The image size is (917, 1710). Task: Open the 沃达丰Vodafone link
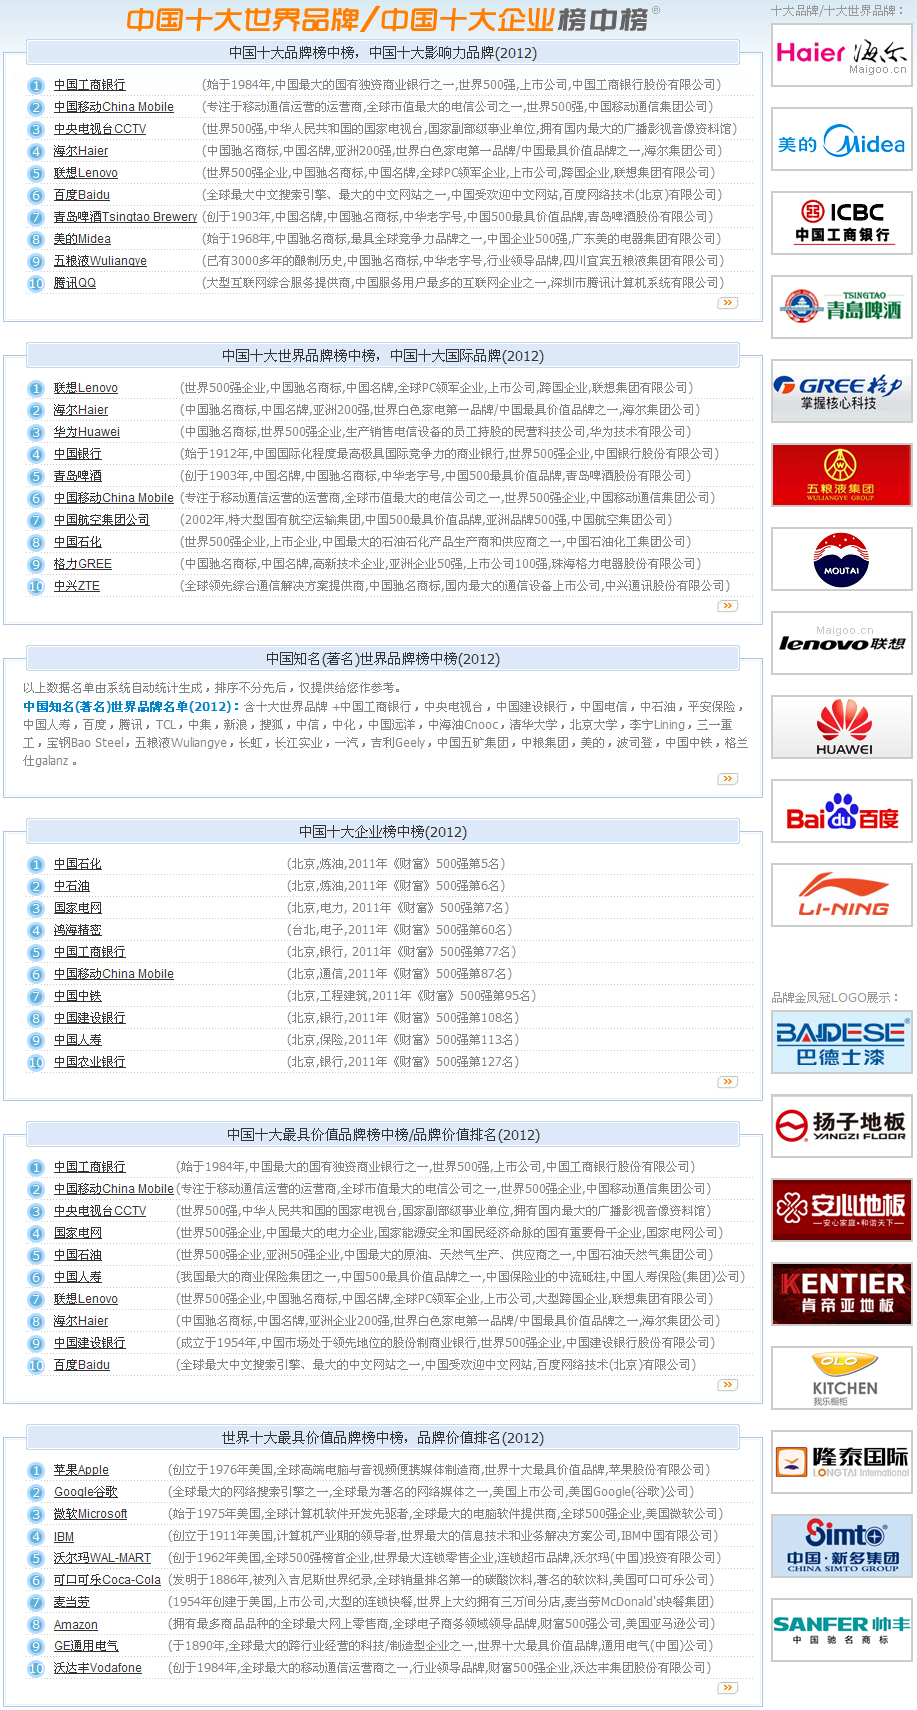coord(98,1668)
